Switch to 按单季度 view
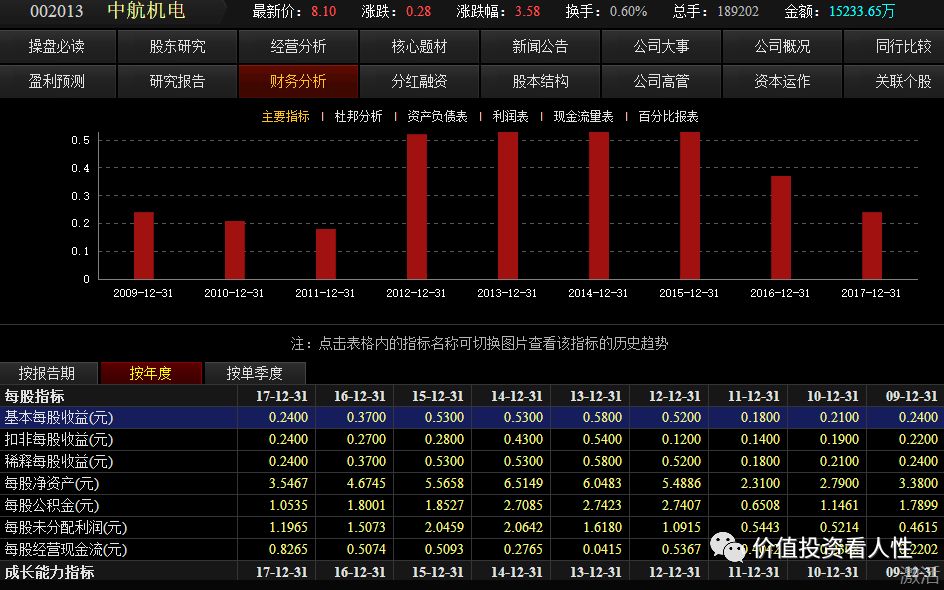Image resolution: width=944 pixels, height=590 pixels. coord(255,373)
